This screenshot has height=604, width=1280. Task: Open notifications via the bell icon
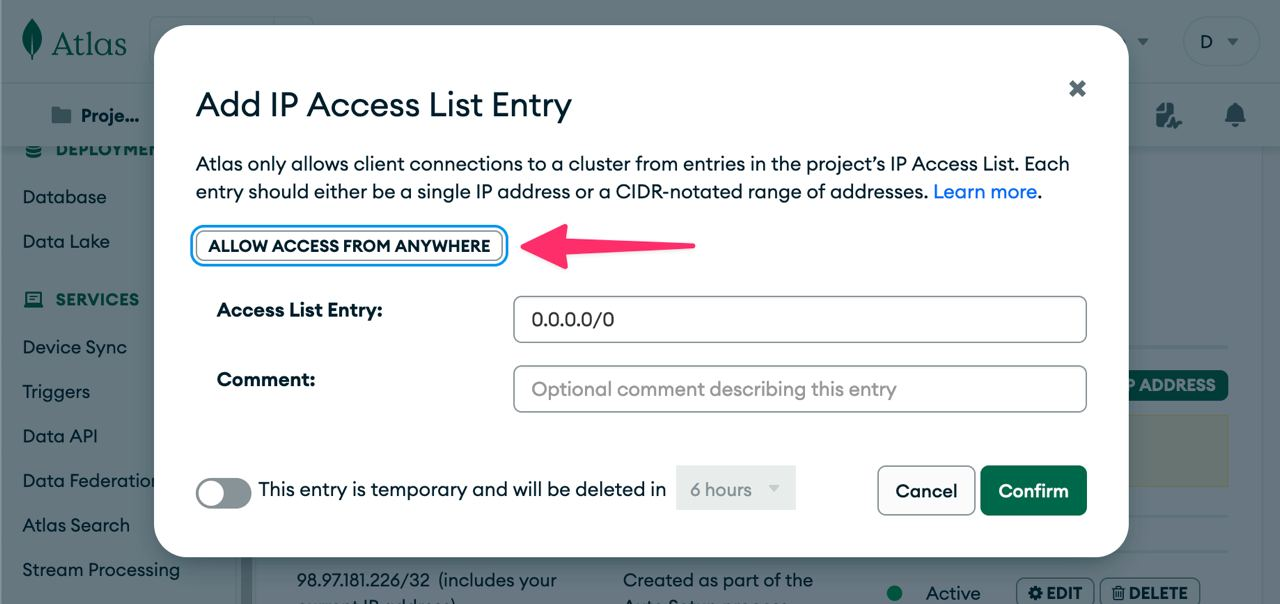pyautogui.click(x=1234, y=114)
